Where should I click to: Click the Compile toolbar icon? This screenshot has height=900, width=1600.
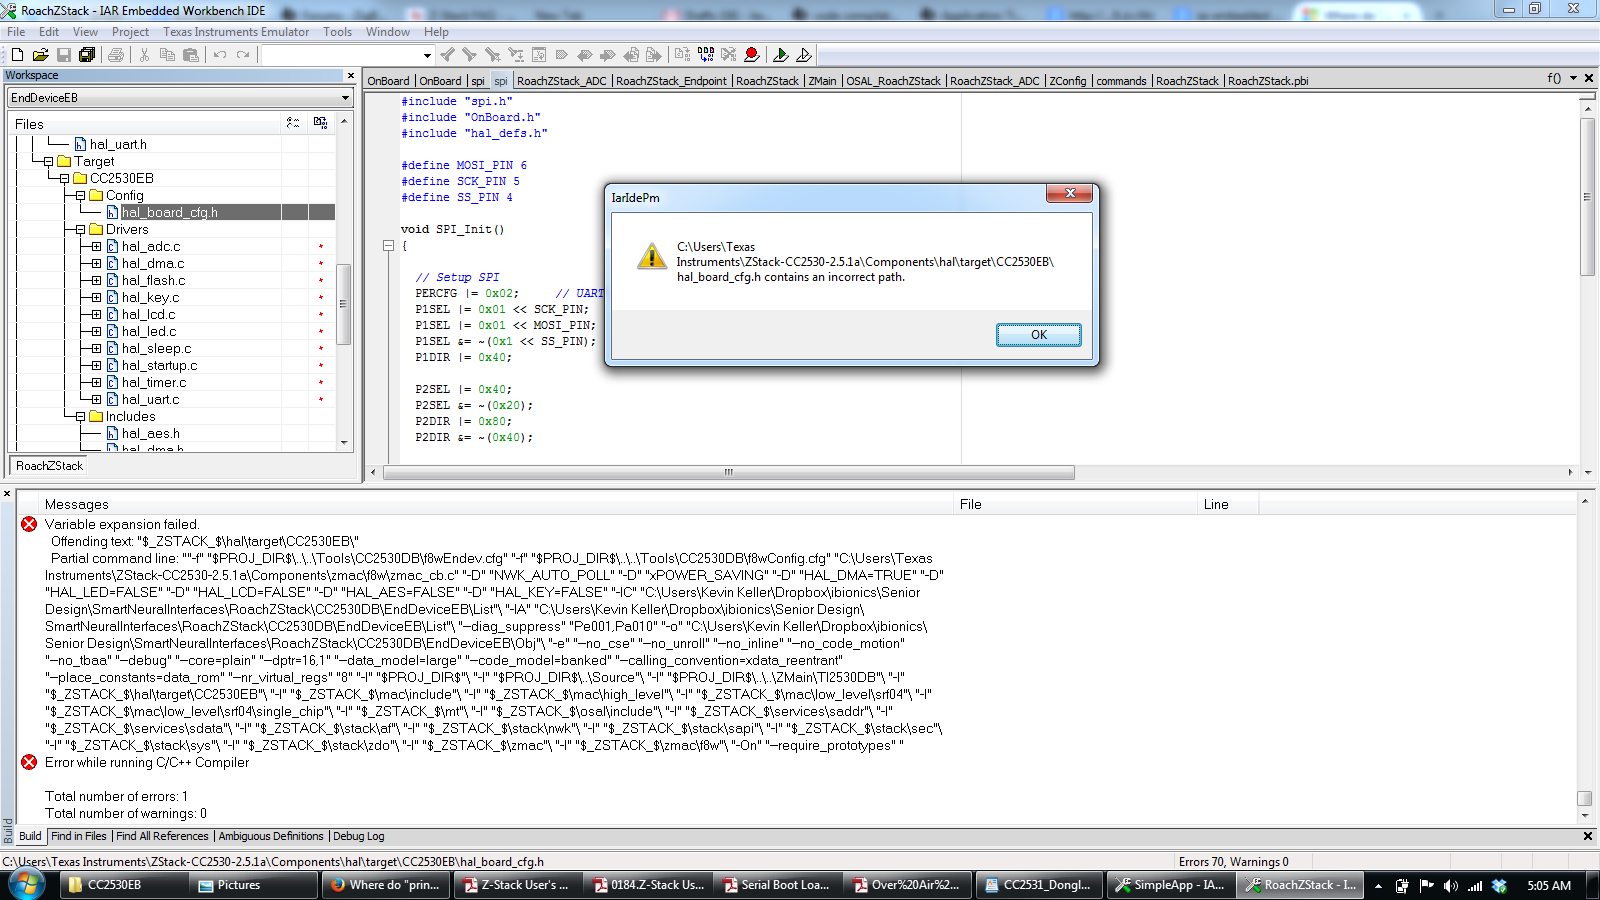point(682,55)
